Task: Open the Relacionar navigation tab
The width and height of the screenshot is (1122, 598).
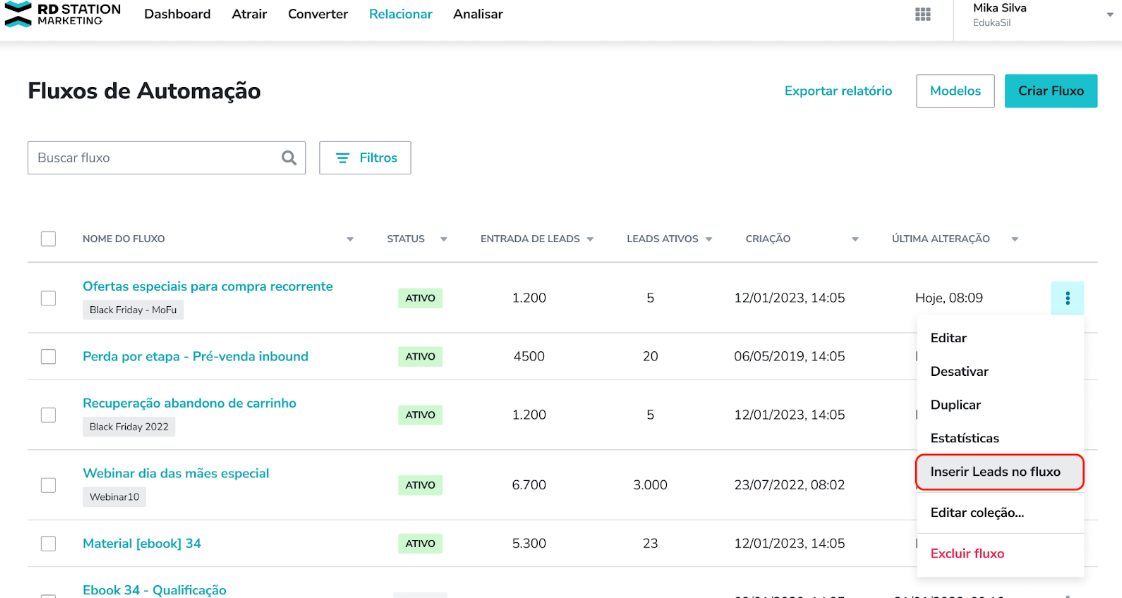Action: 401,14
